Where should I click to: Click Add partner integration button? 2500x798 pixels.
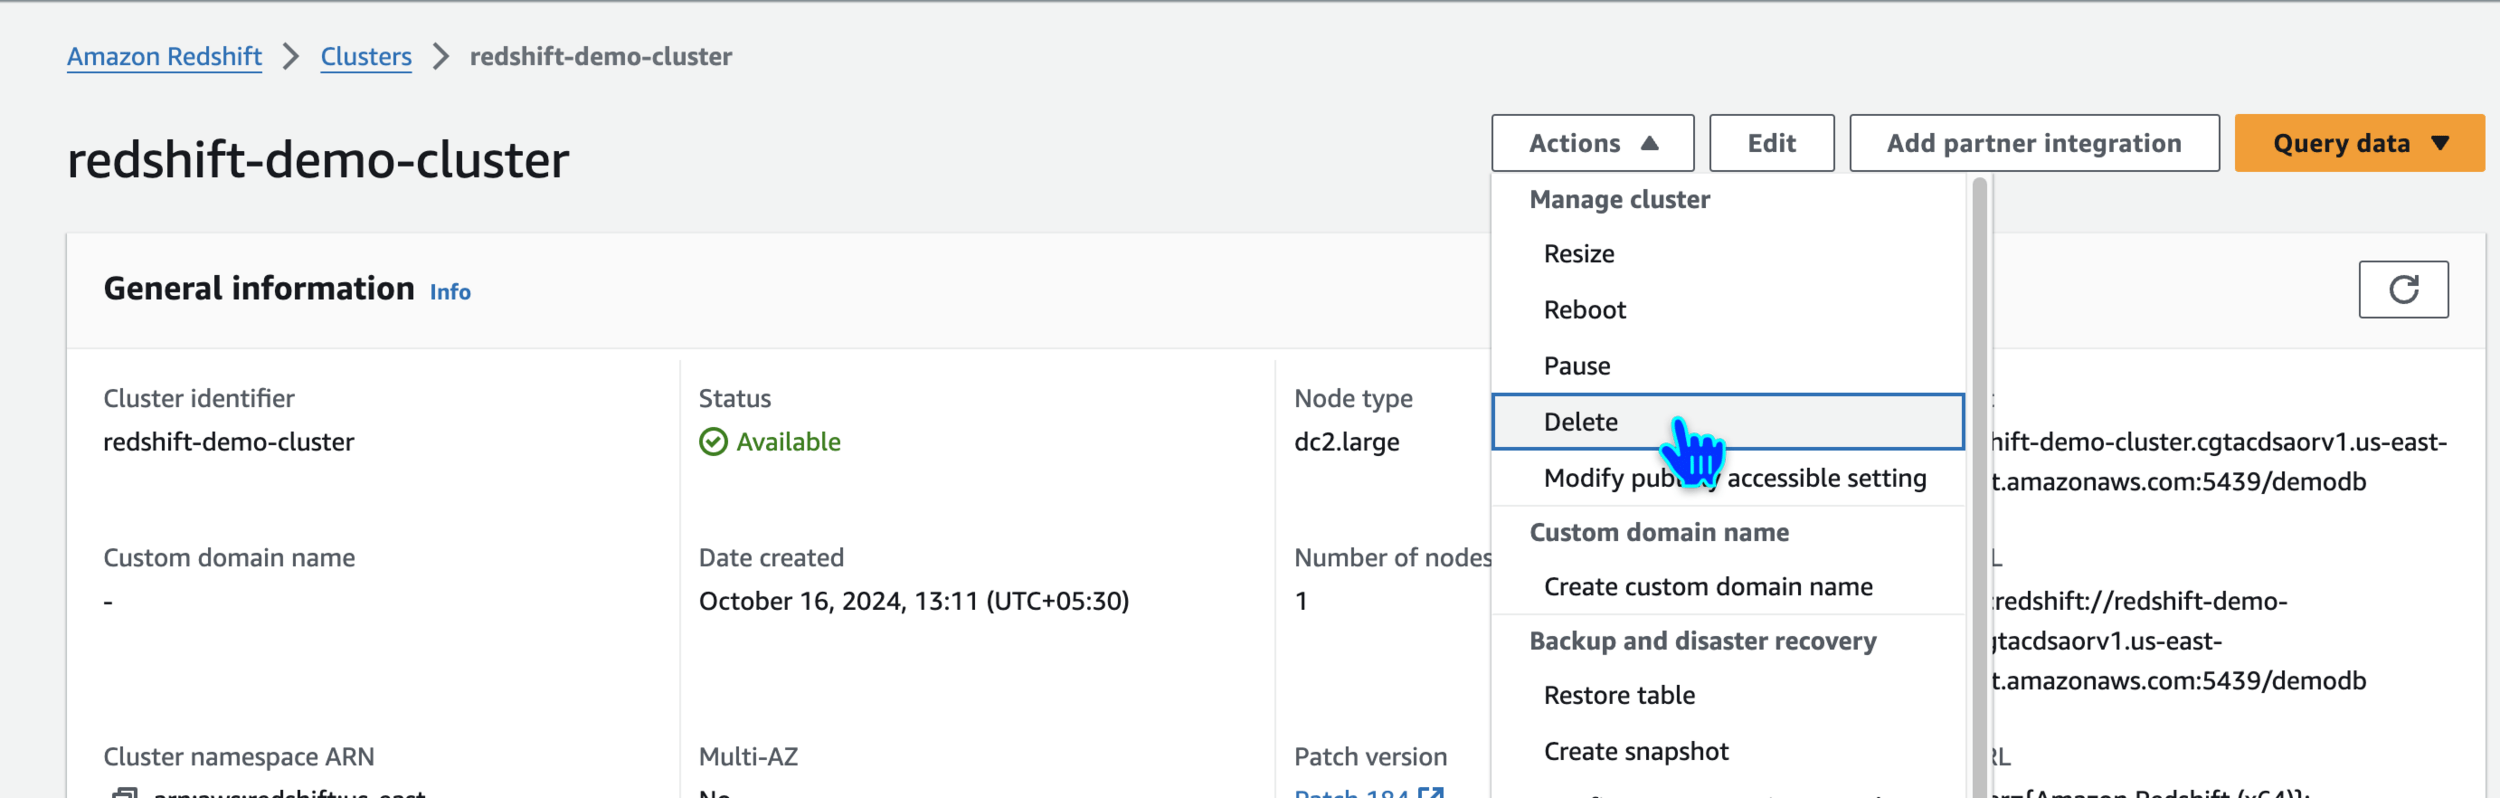coord(2033,143)
